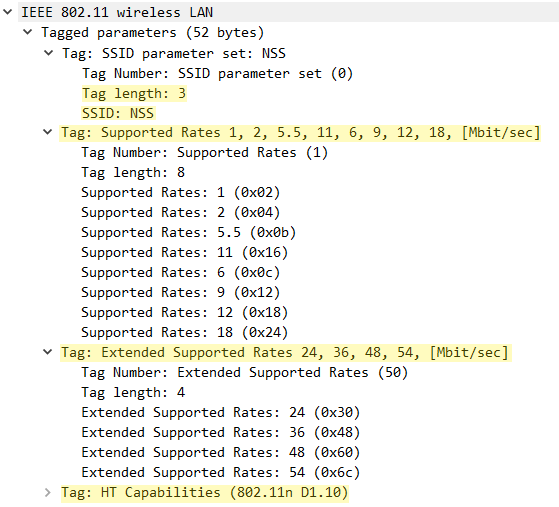Expand the HT Capabilities tag
Viewport: 559px width, 507px height.
[x=47, y=492]
